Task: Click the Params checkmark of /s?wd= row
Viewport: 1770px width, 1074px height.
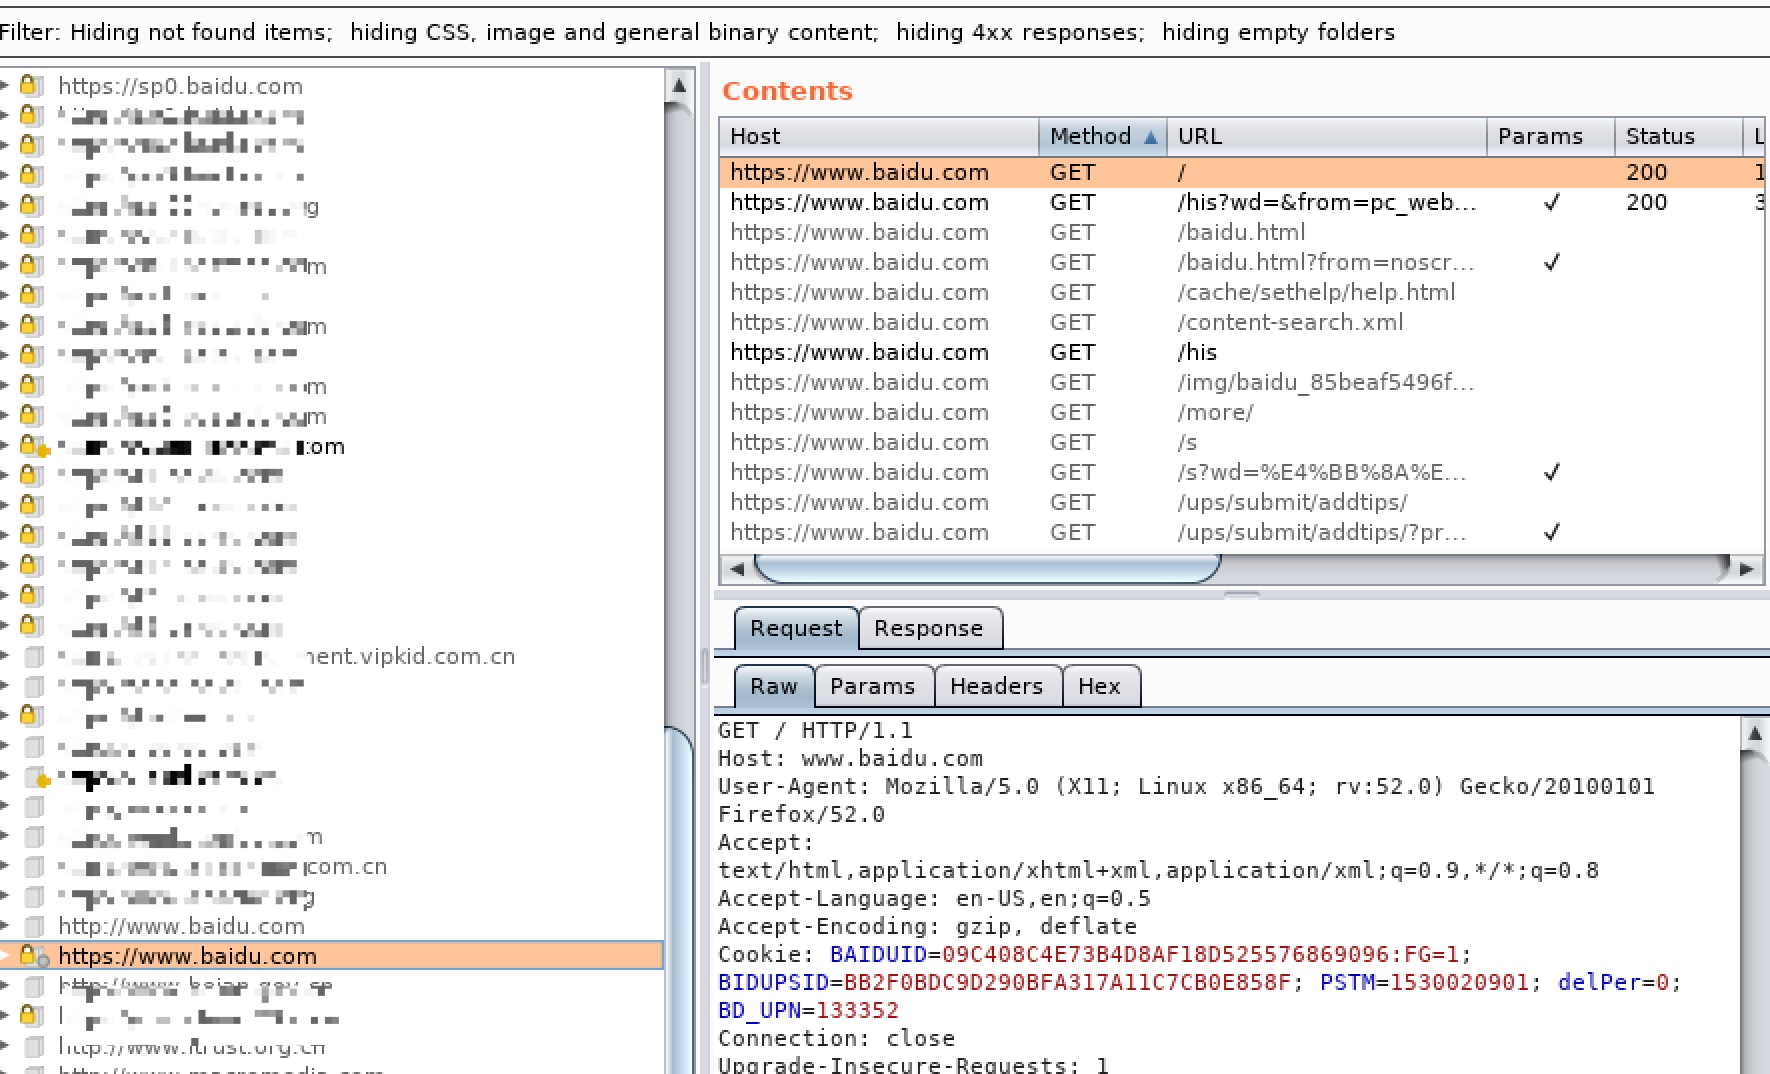Action: click(x=1552, y=472)
